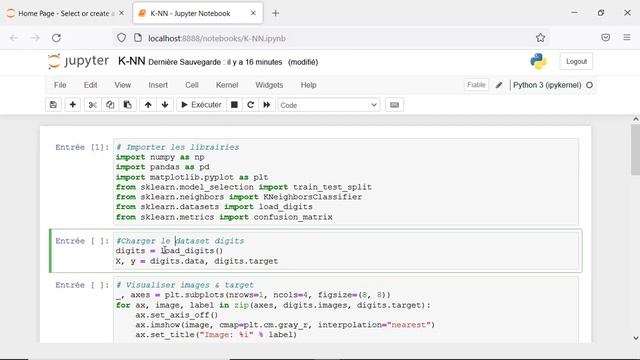Paste cells below using the toolbar icon

pos(127,105)
